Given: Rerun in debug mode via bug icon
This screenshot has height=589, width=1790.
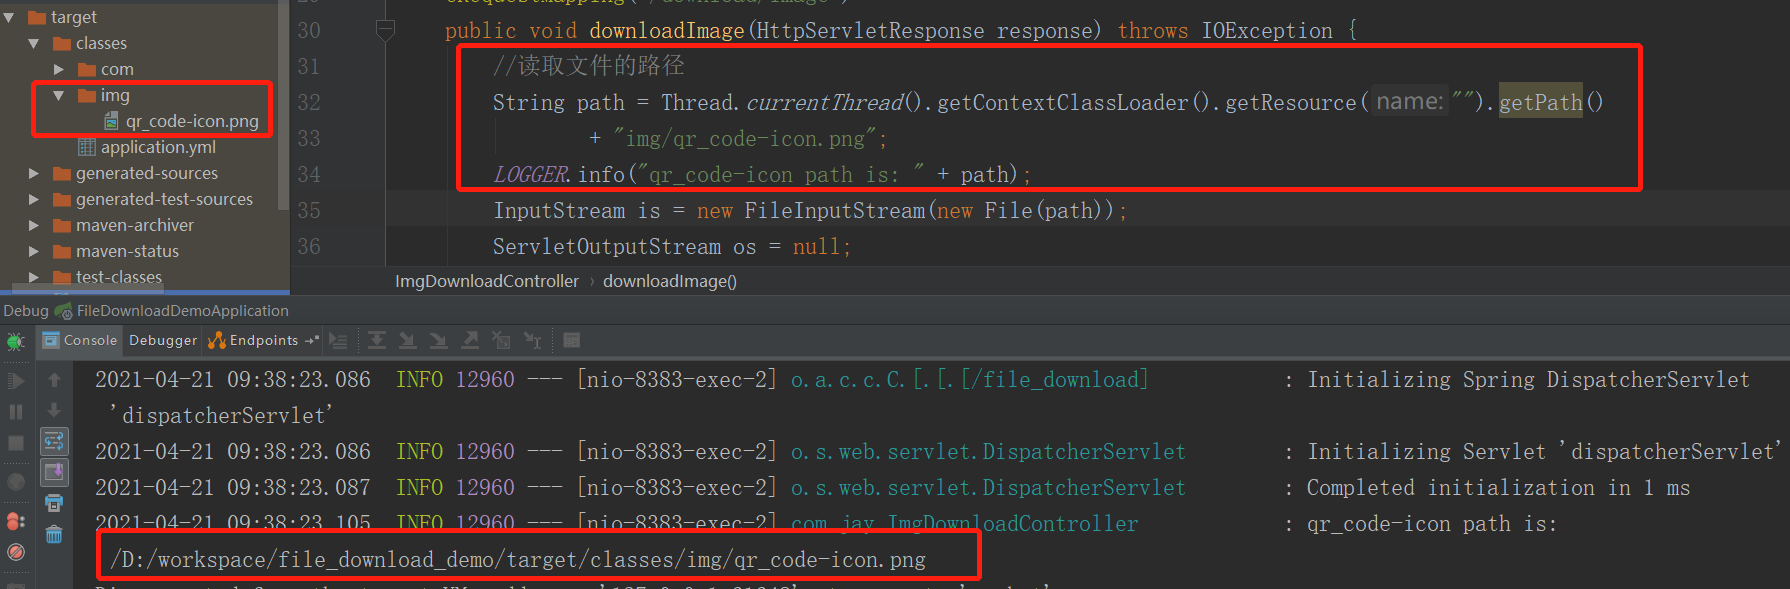Looking at the screenshot, I should [x=16, y=341].
